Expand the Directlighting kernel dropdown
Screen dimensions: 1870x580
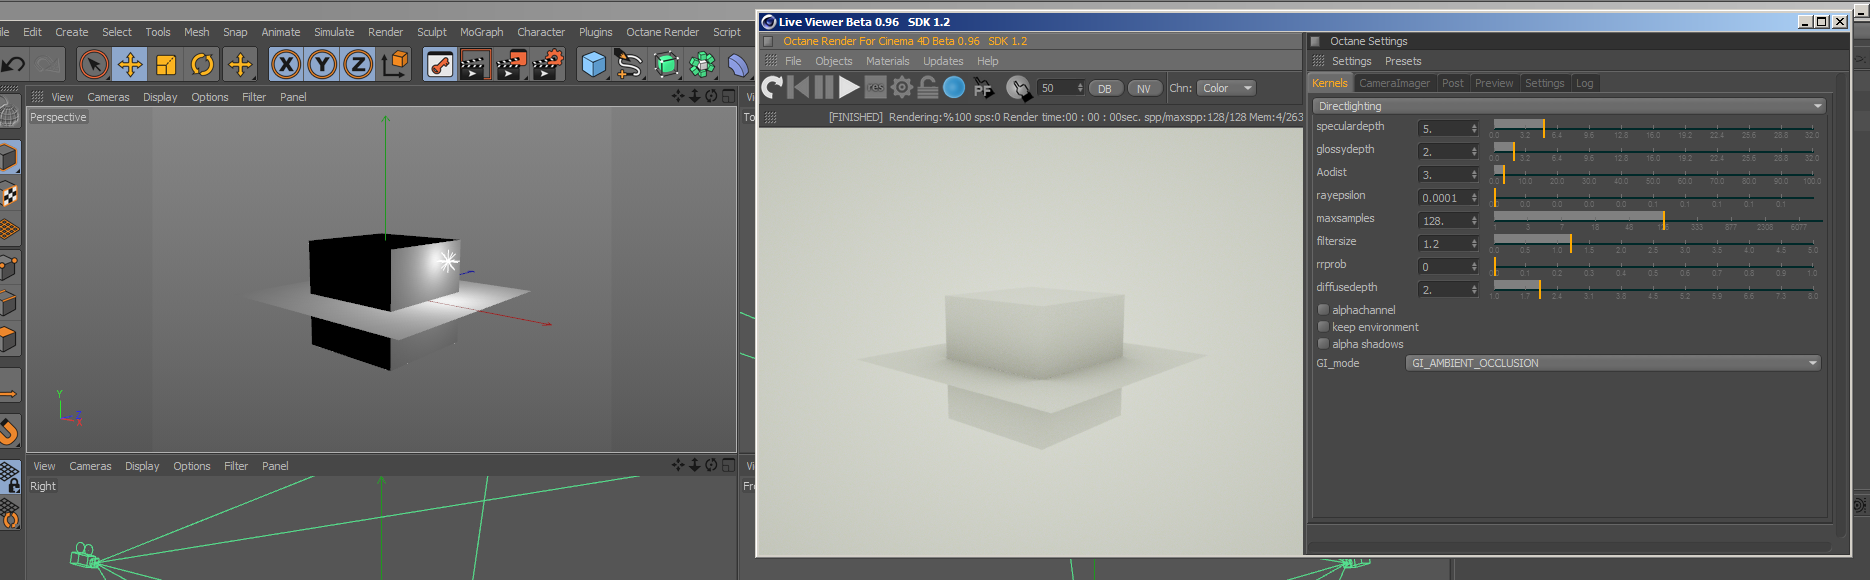click(x=1568, y=106)
